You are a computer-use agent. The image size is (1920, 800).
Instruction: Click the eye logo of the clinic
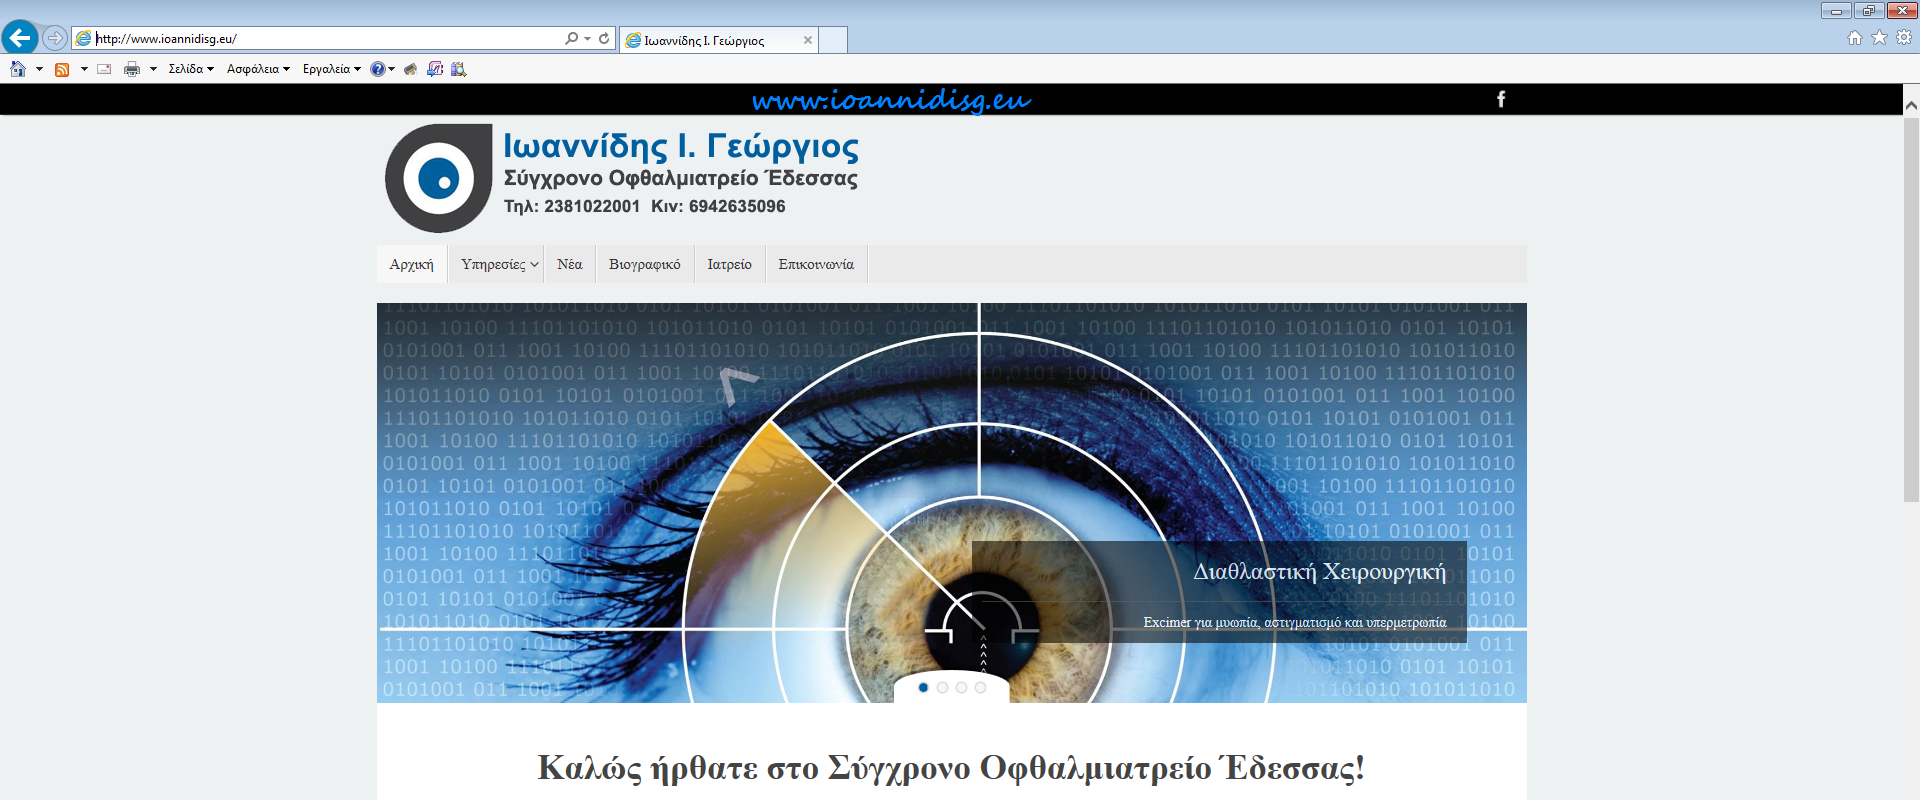tap(439, 178)
